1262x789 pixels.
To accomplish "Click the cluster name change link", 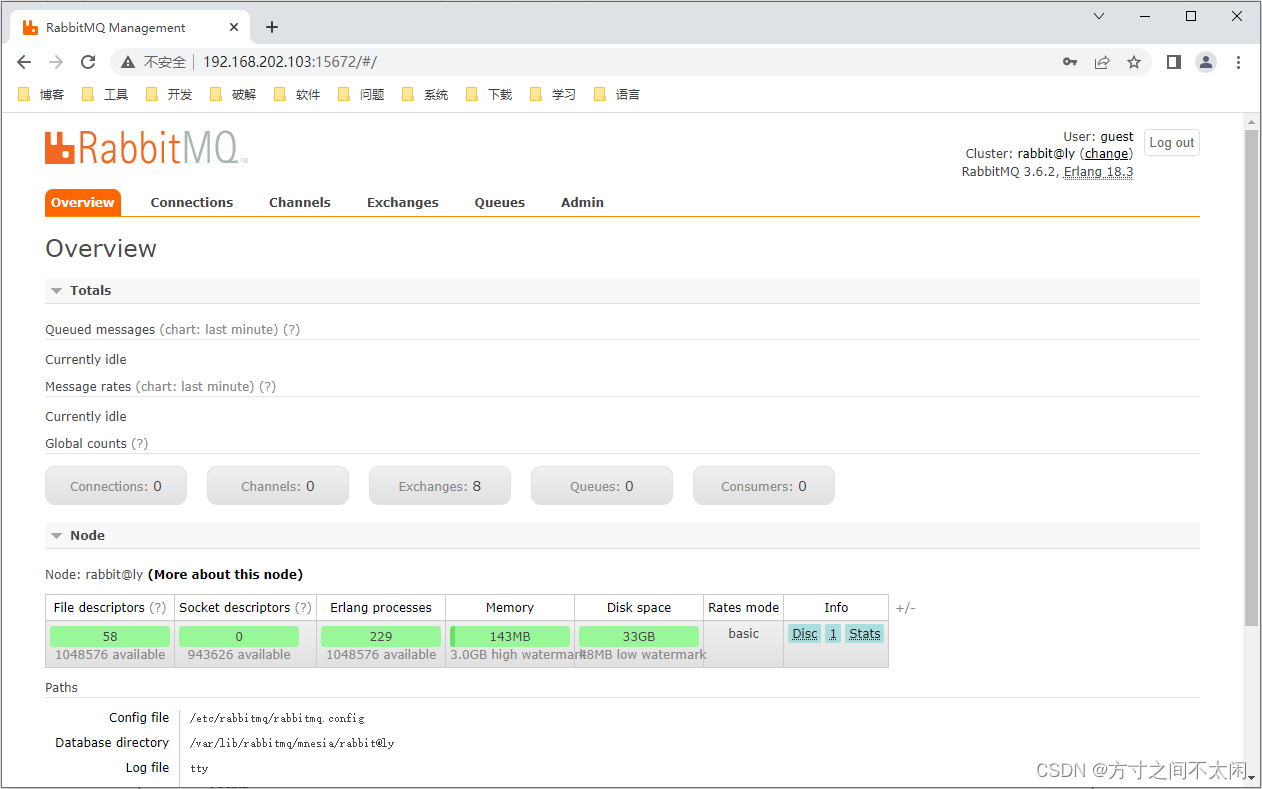I will point(1107,154).
